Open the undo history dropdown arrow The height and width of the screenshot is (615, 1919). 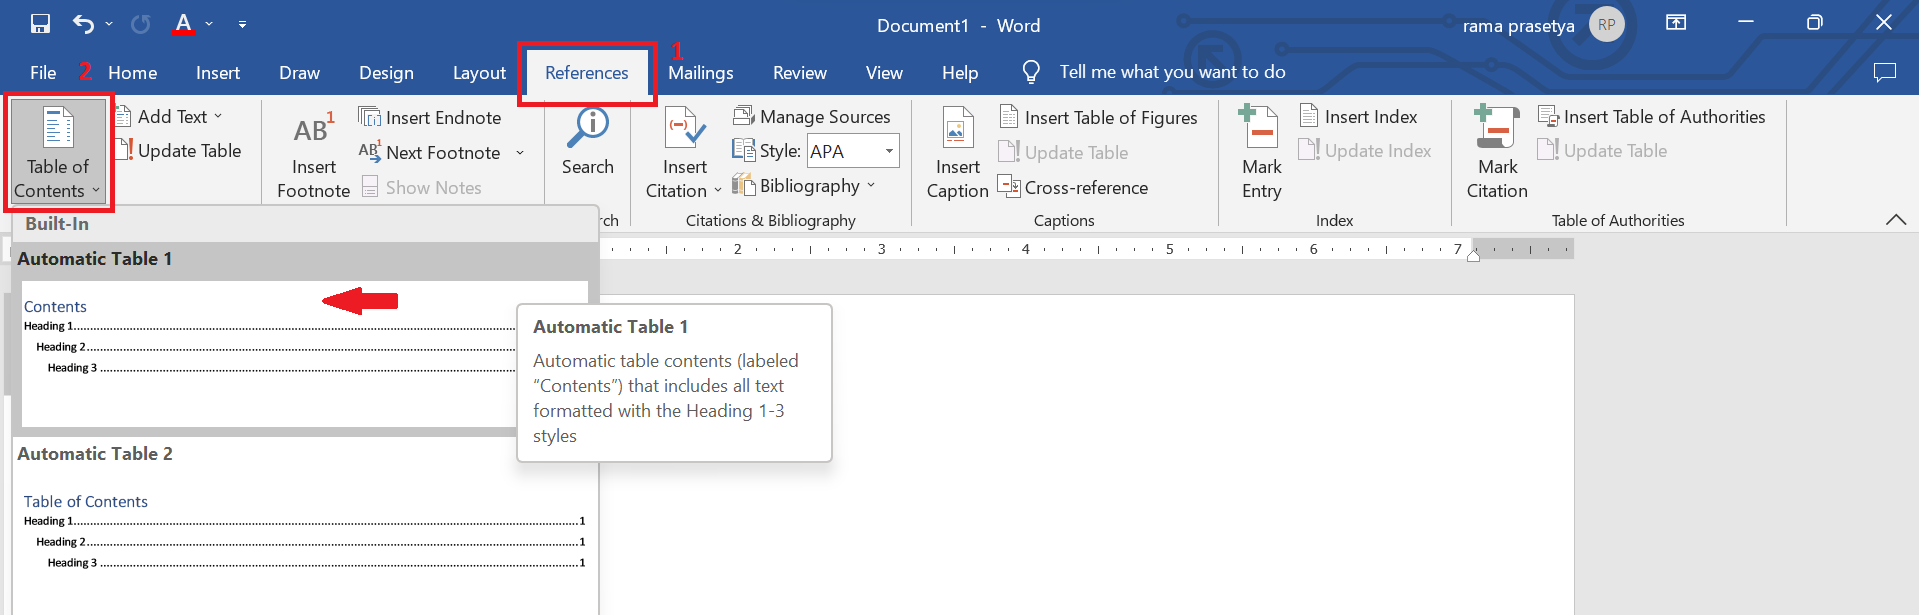108,23
